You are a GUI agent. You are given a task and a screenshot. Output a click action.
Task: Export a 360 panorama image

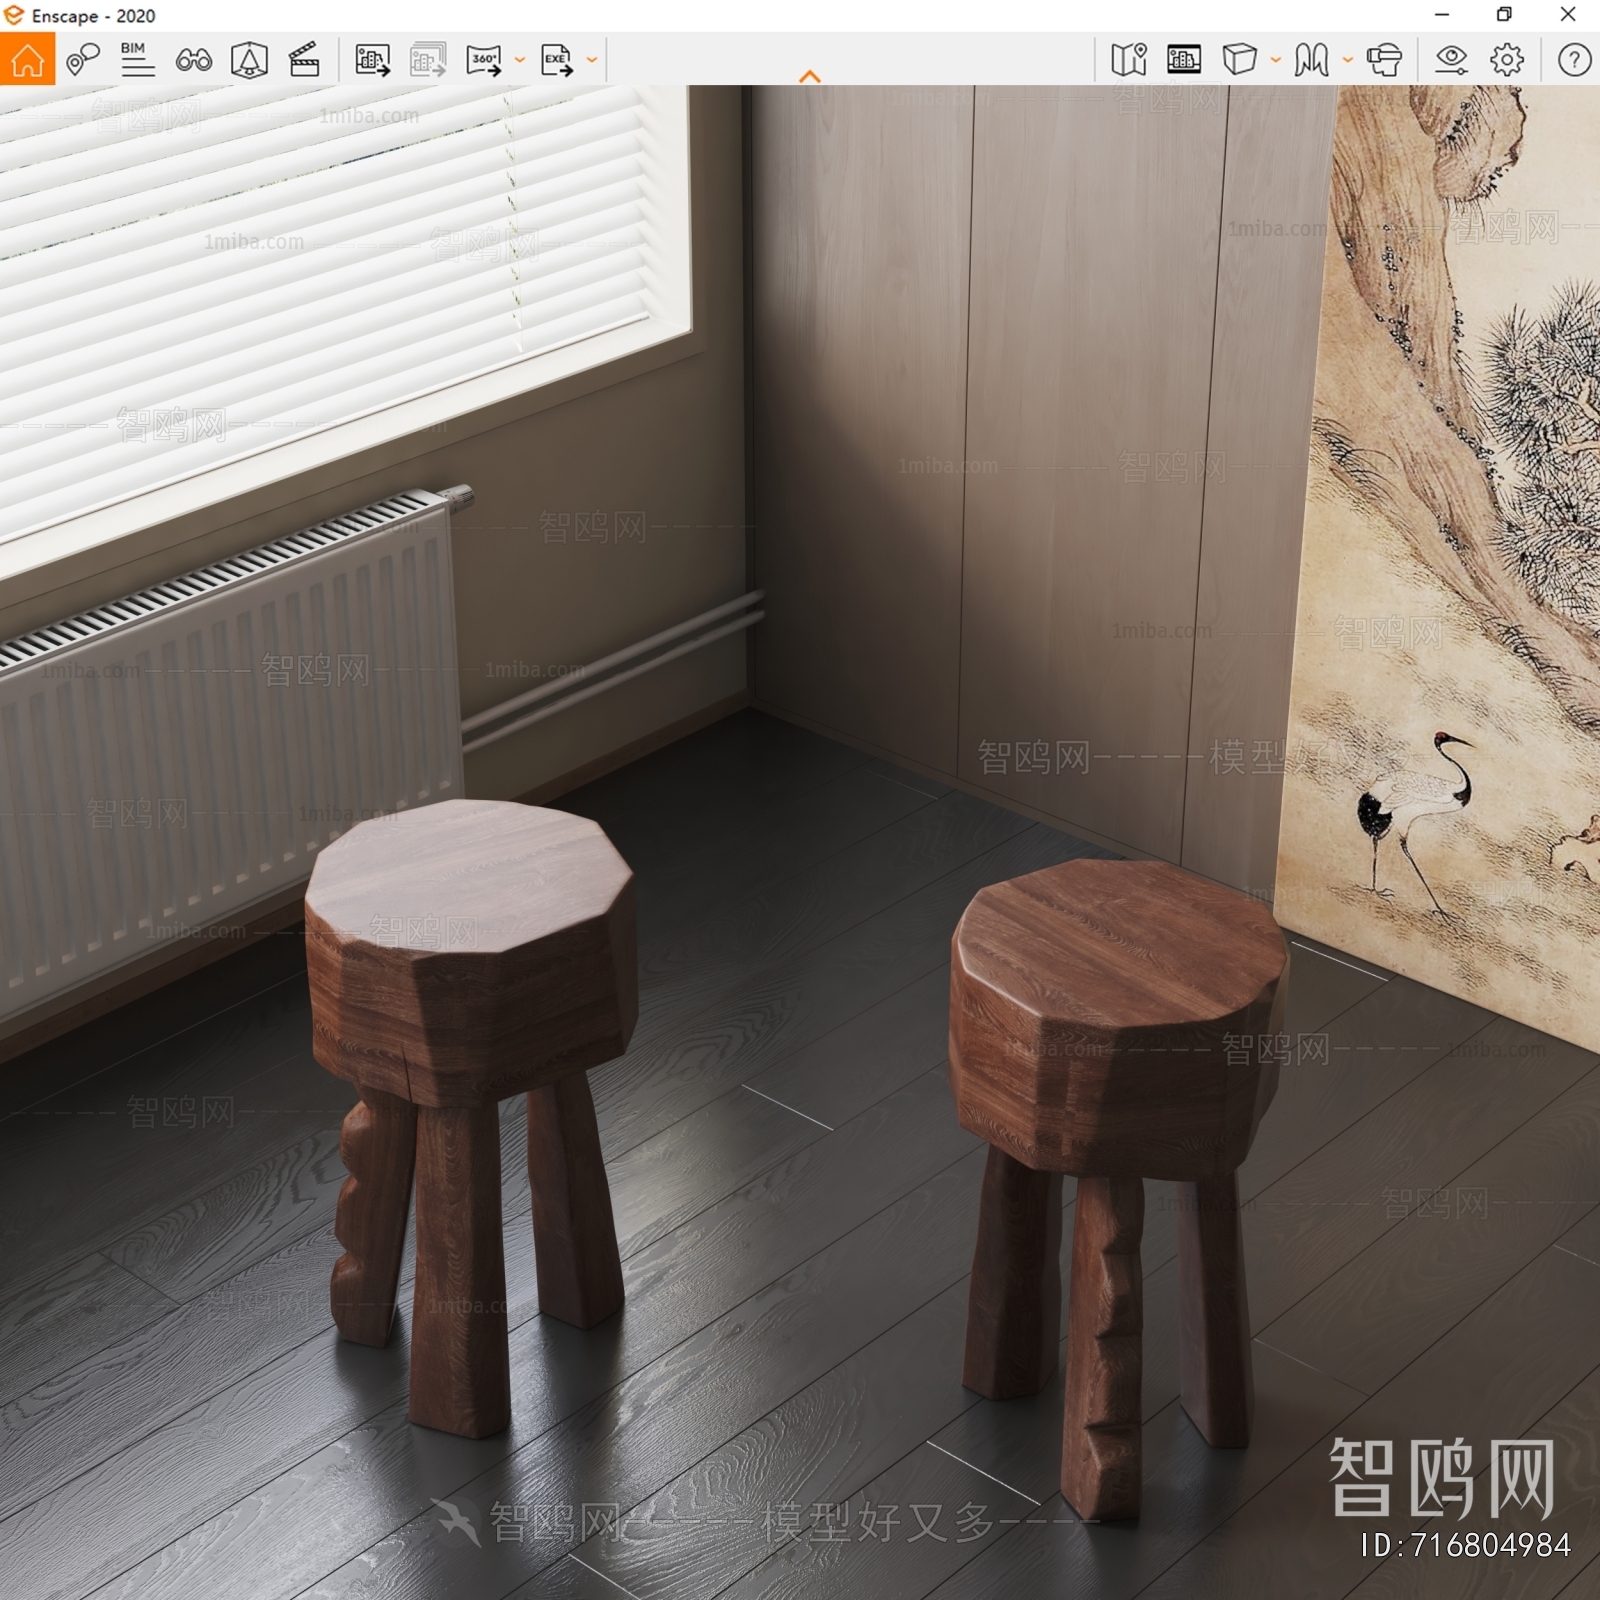click(x=484, y=60)
